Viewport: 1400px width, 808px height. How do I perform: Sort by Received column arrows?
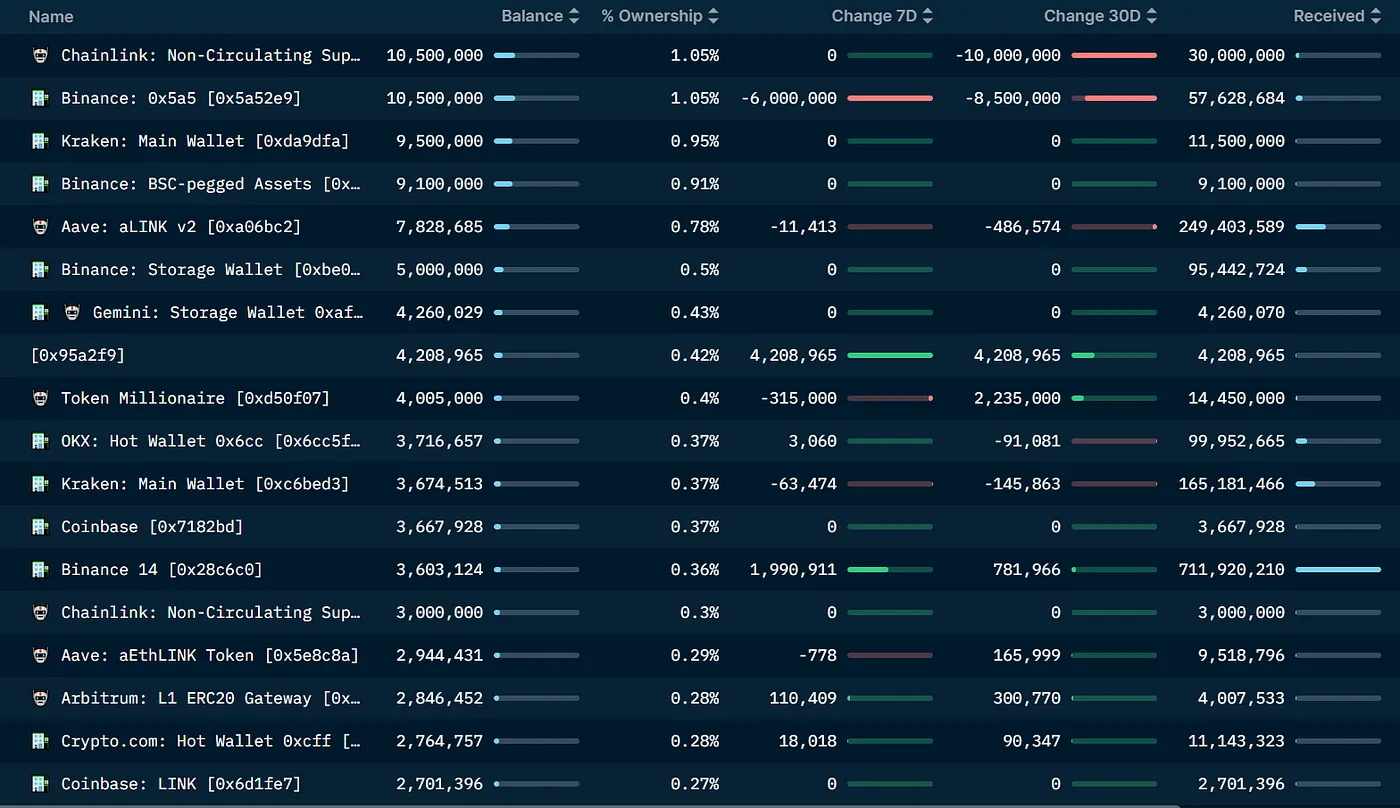click(x=1376, y=16)
